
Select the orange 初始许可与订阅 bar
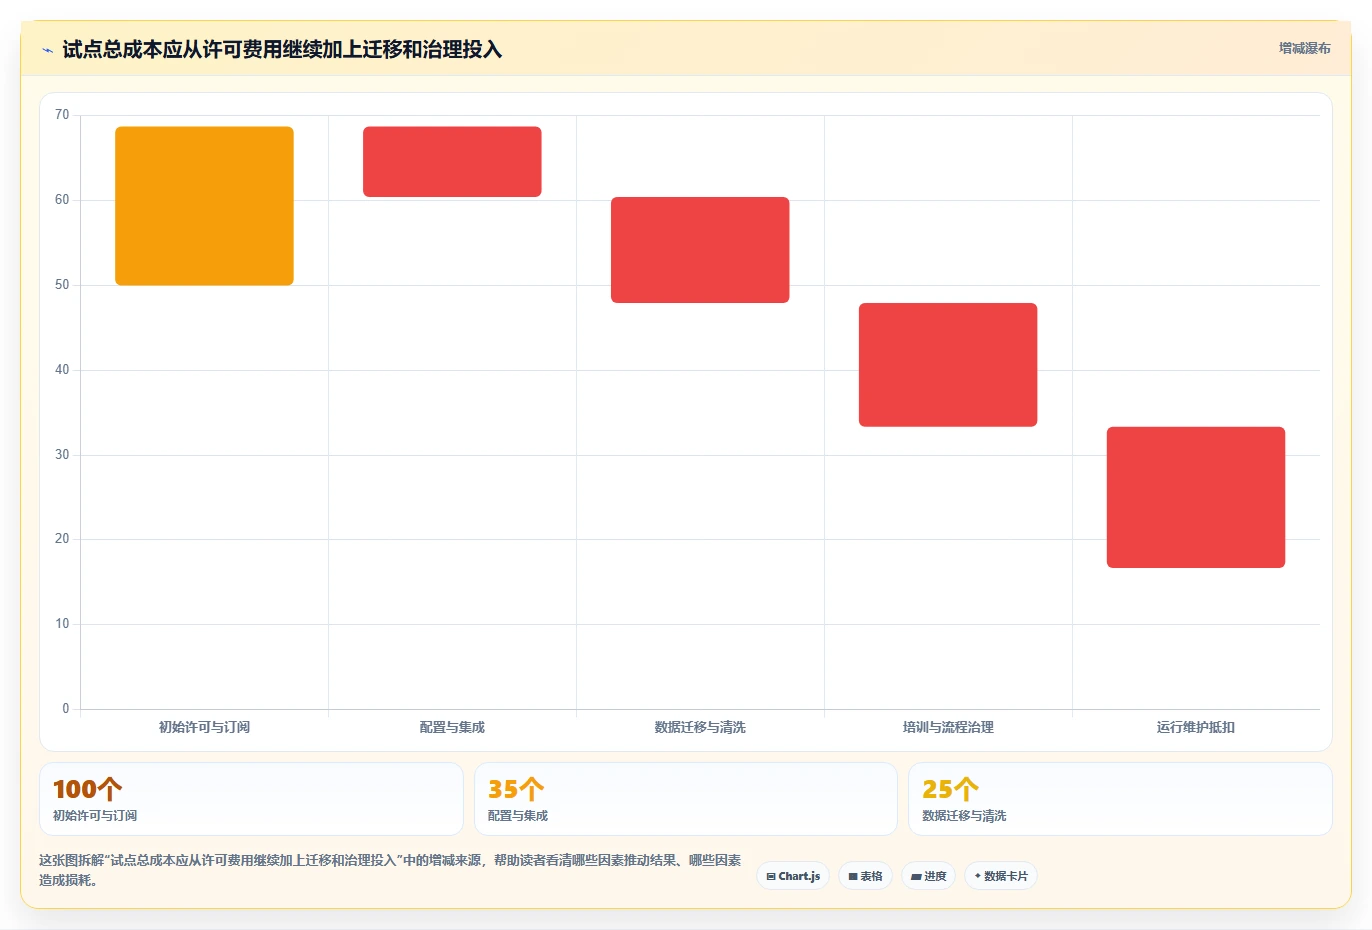click(204, 206)
